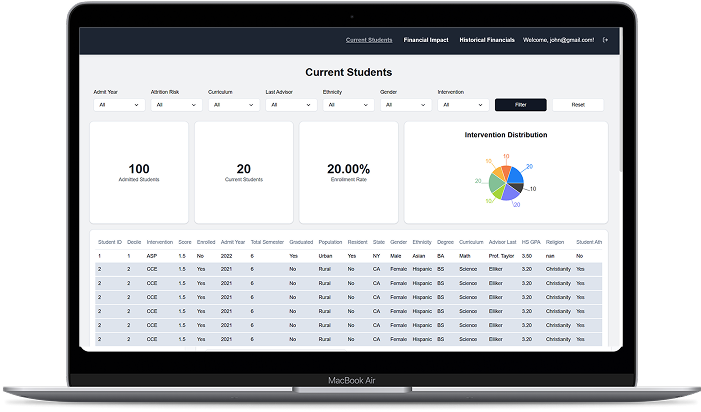This screenshot has height=412, width=701.
Task: Click the logout icon in the navbar
Action: coord(605,40)
